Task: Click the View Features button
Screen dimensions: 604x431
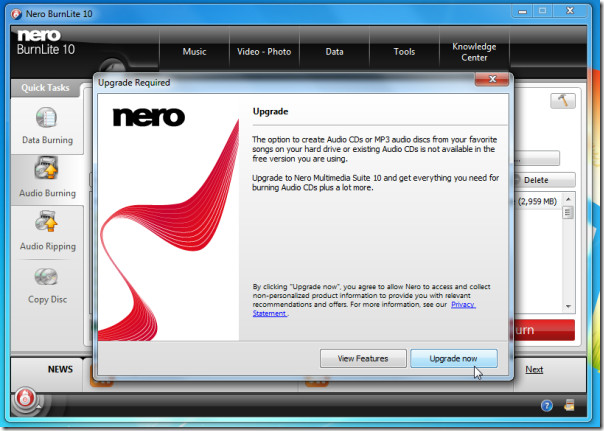Action: 363,359
